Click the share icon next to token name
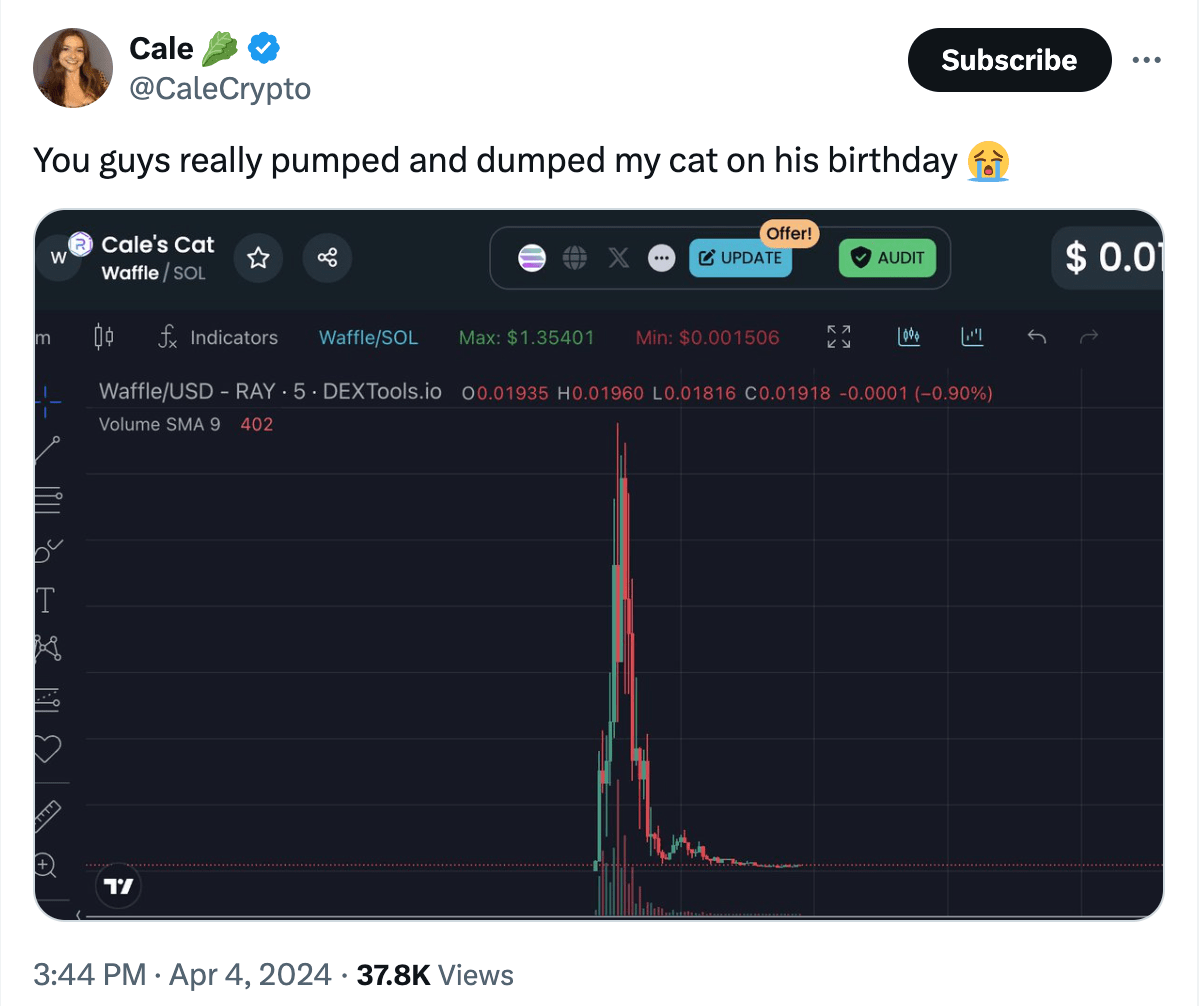Viewport: 1200px width, 1006px height. 327,259
